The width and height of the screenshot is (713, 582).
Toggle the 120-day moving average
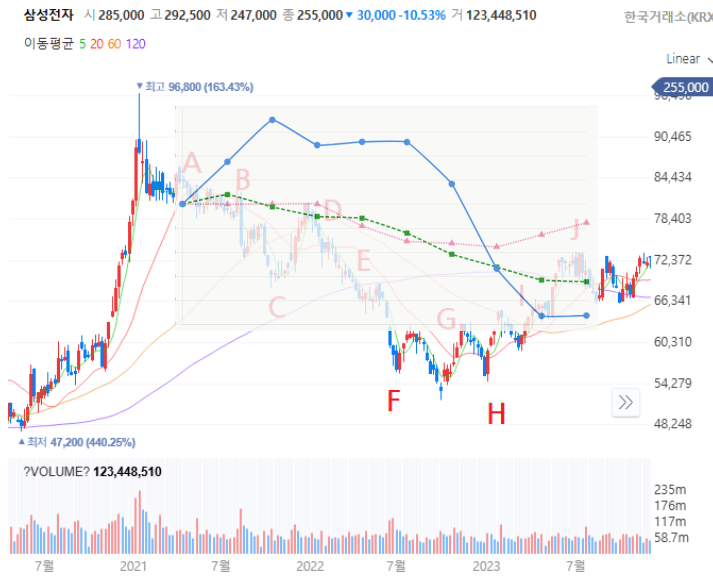click(x=136, y=44)
